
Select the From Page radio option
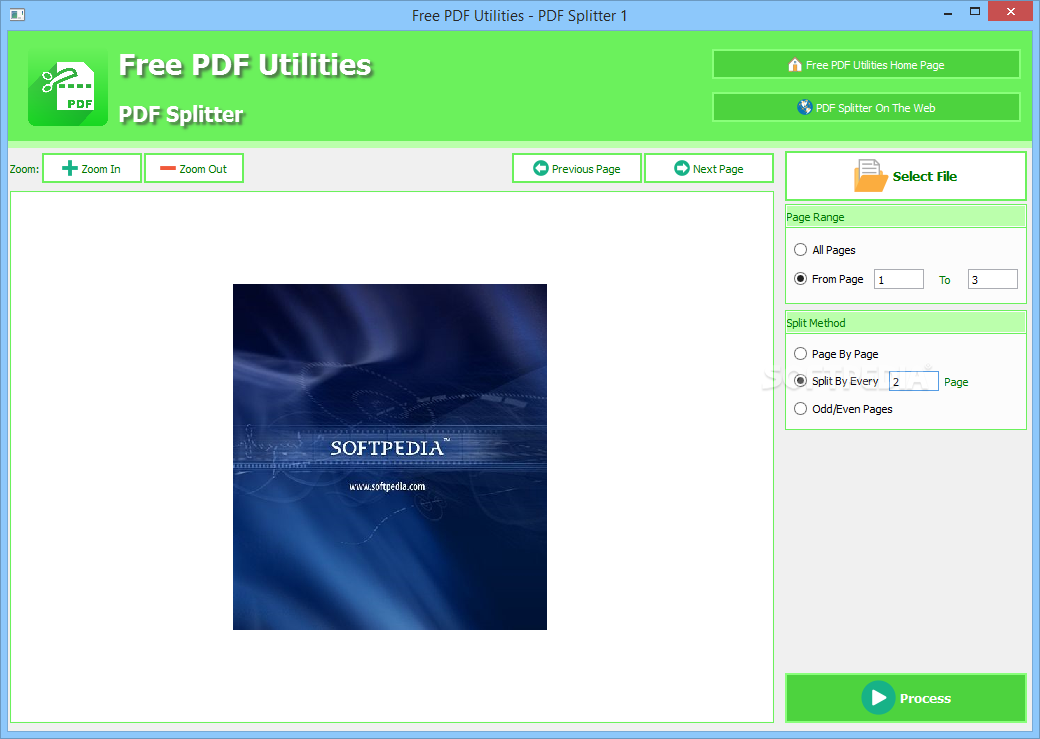pos(801,279)
